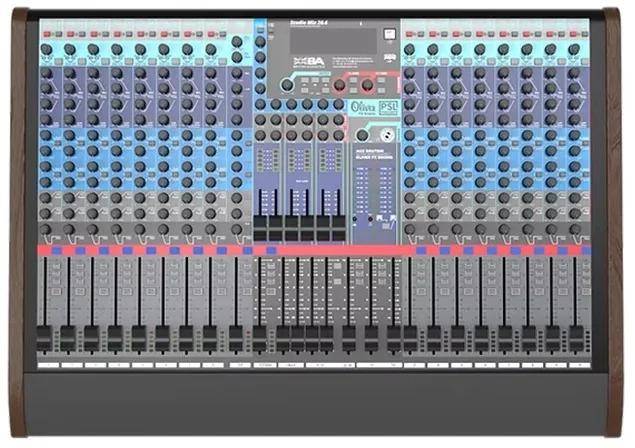Grab the second channel's fader cap

pyautogui.click(x=68, y=339)
